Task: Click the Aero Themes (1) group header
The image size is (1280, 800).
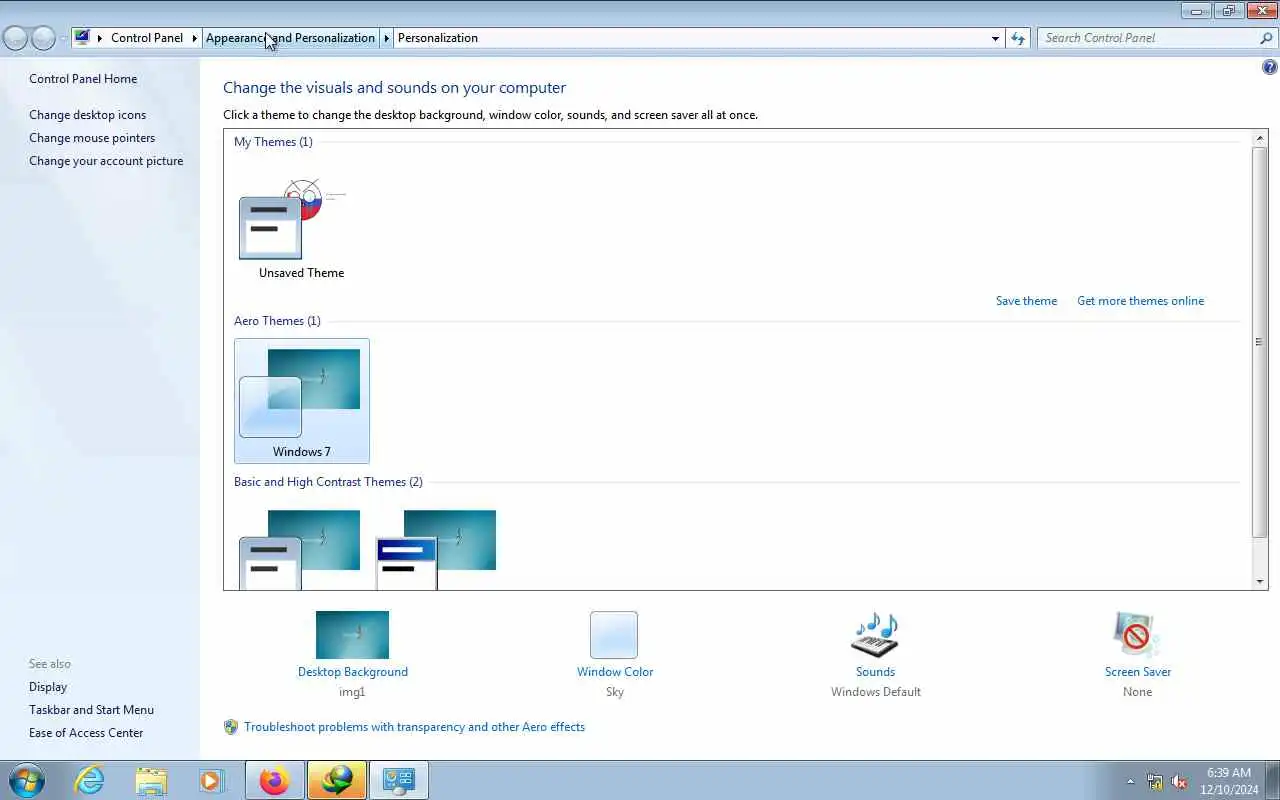Action: (x=277, y=321)
